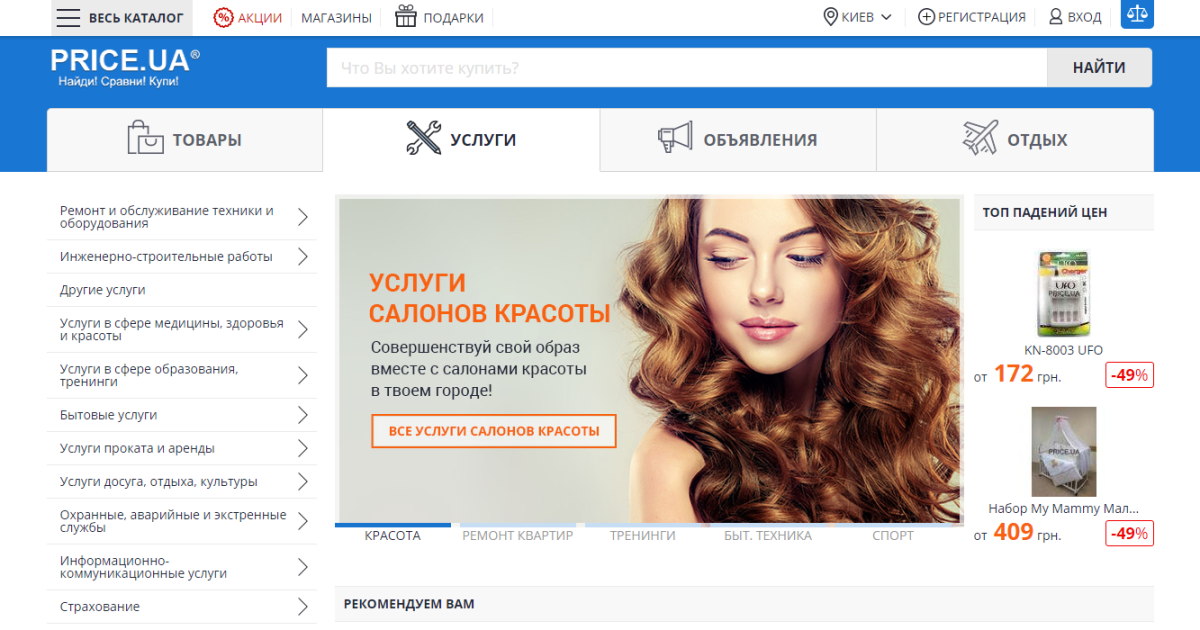1200x630 pixels.
Task: Open the Набор My Mammy product link
Action: pyautogui.click(x=1063, y=508)
